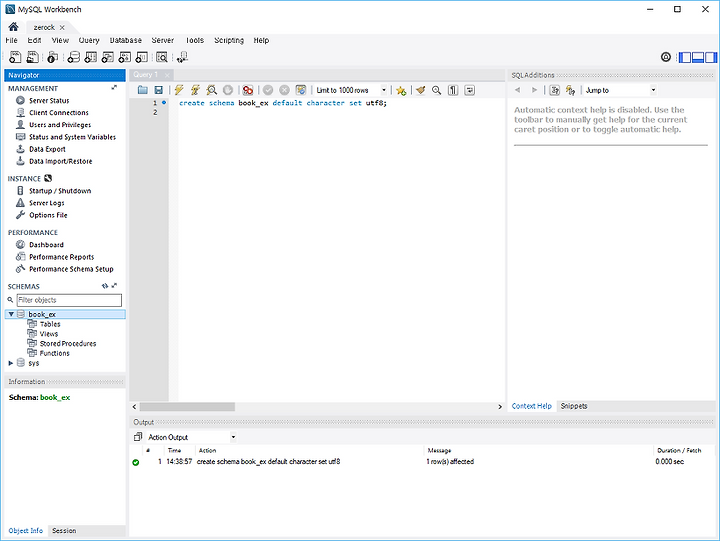This screenshot has width=720, height=541.
Task: Click the query editor horizontal scrollbar
Action: pyautogui.click(x=187, y=407)
